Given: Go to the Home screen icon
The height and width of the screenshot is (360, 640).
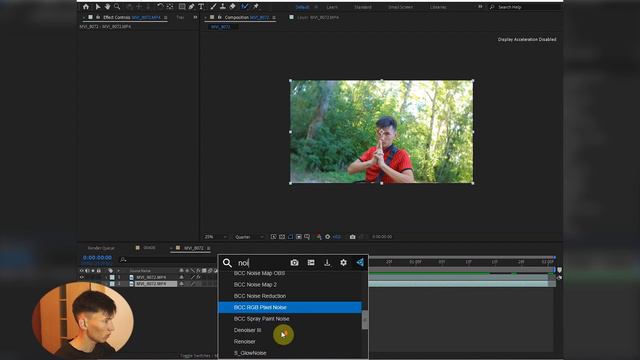Looking at the screenshot, I should 86,7.
